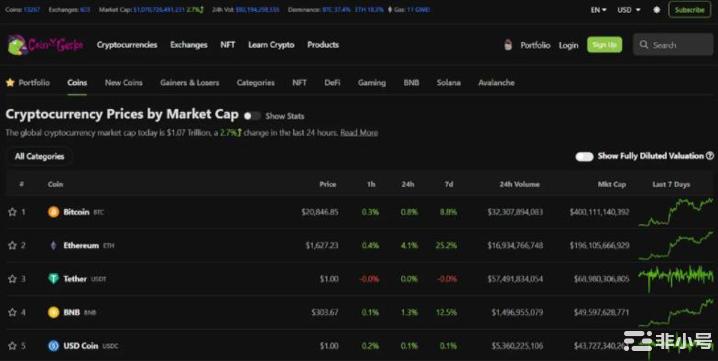This screenshot has width=718, height=361.
Task: Click BNB price $303.67
Action: pyautogui.click(x=325, y=312)
